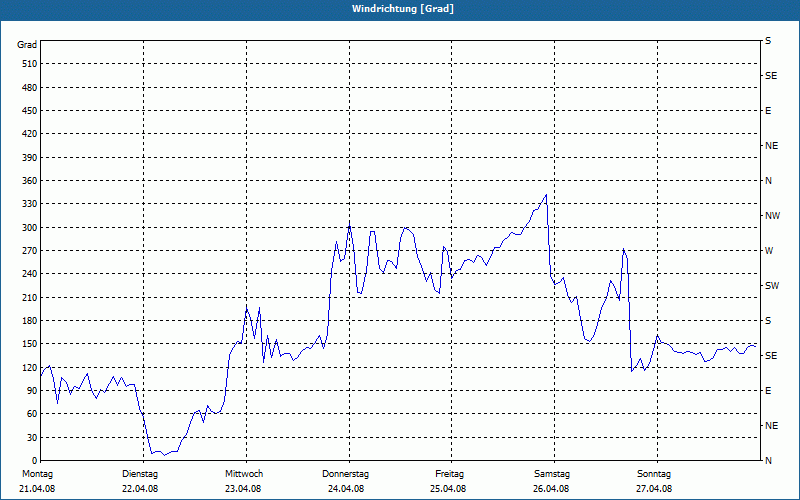This screenshot has height=500, width=800.
Task: Click the "NW" compass direction label
Action: 772,216
